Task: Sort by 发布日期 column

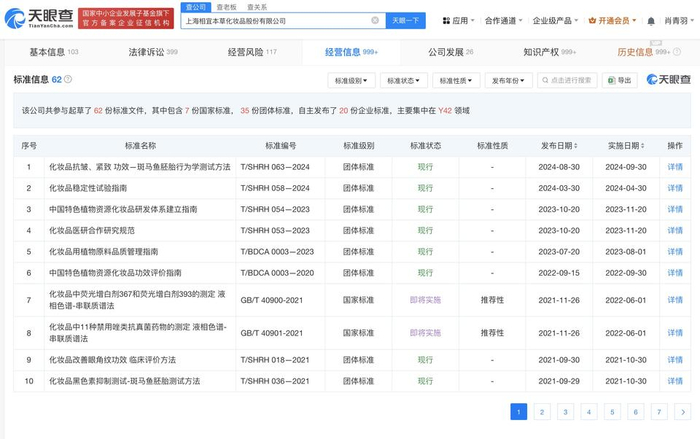Action: tap(556, 146)
